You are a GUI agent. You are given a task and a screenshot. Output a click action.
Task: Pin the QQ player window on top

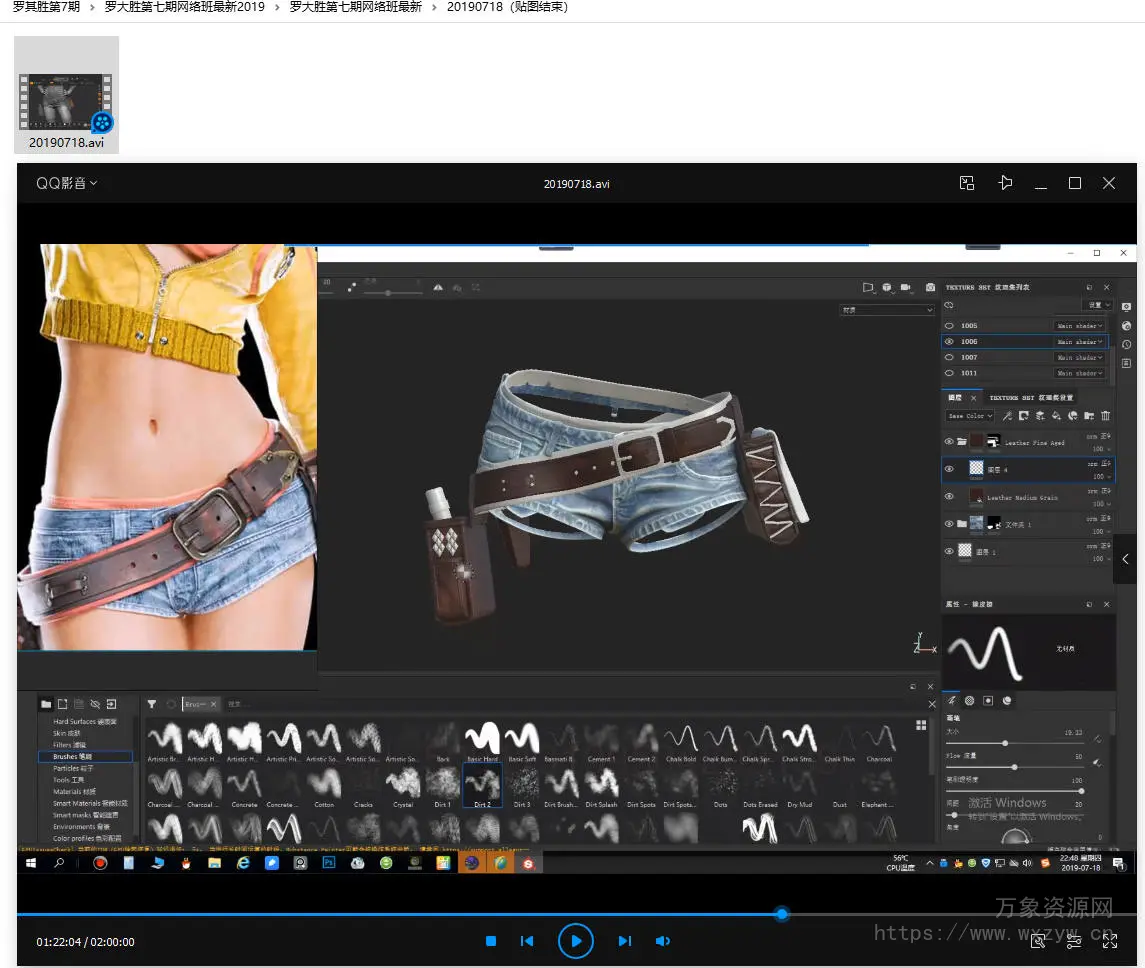click(x=1005, y=183)
